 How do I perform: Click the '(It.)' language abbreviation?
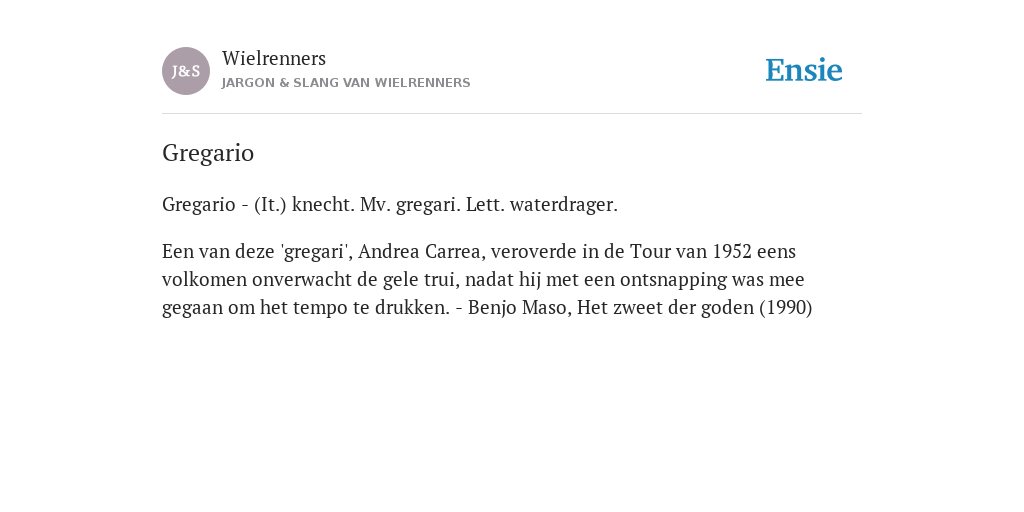[270, 204]
